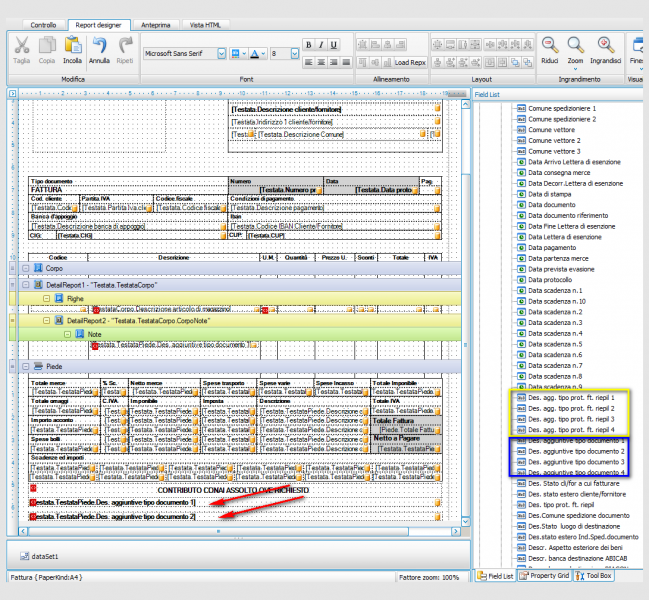
Task: Select the Netto a Pagare label
Action: (397, 438)
